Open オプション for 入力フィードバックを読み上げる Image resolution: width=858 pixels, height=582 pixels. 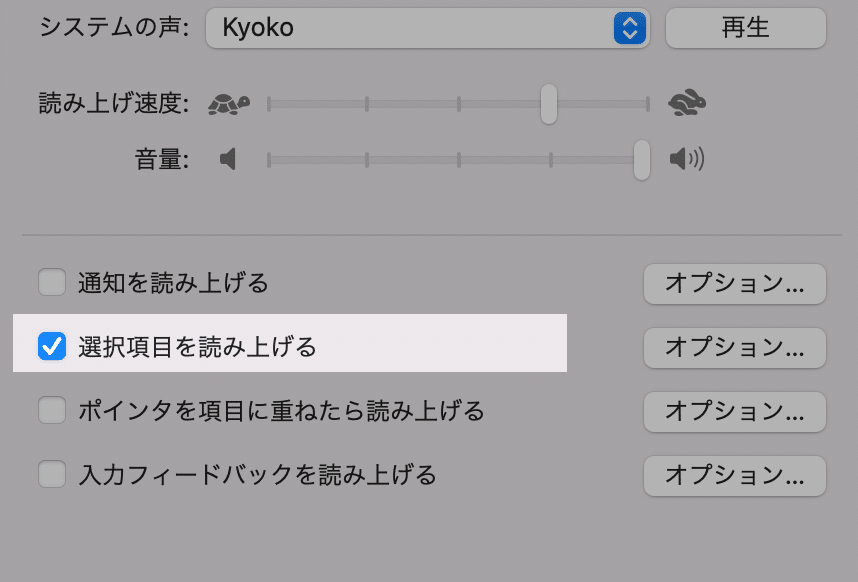point(734,476)
